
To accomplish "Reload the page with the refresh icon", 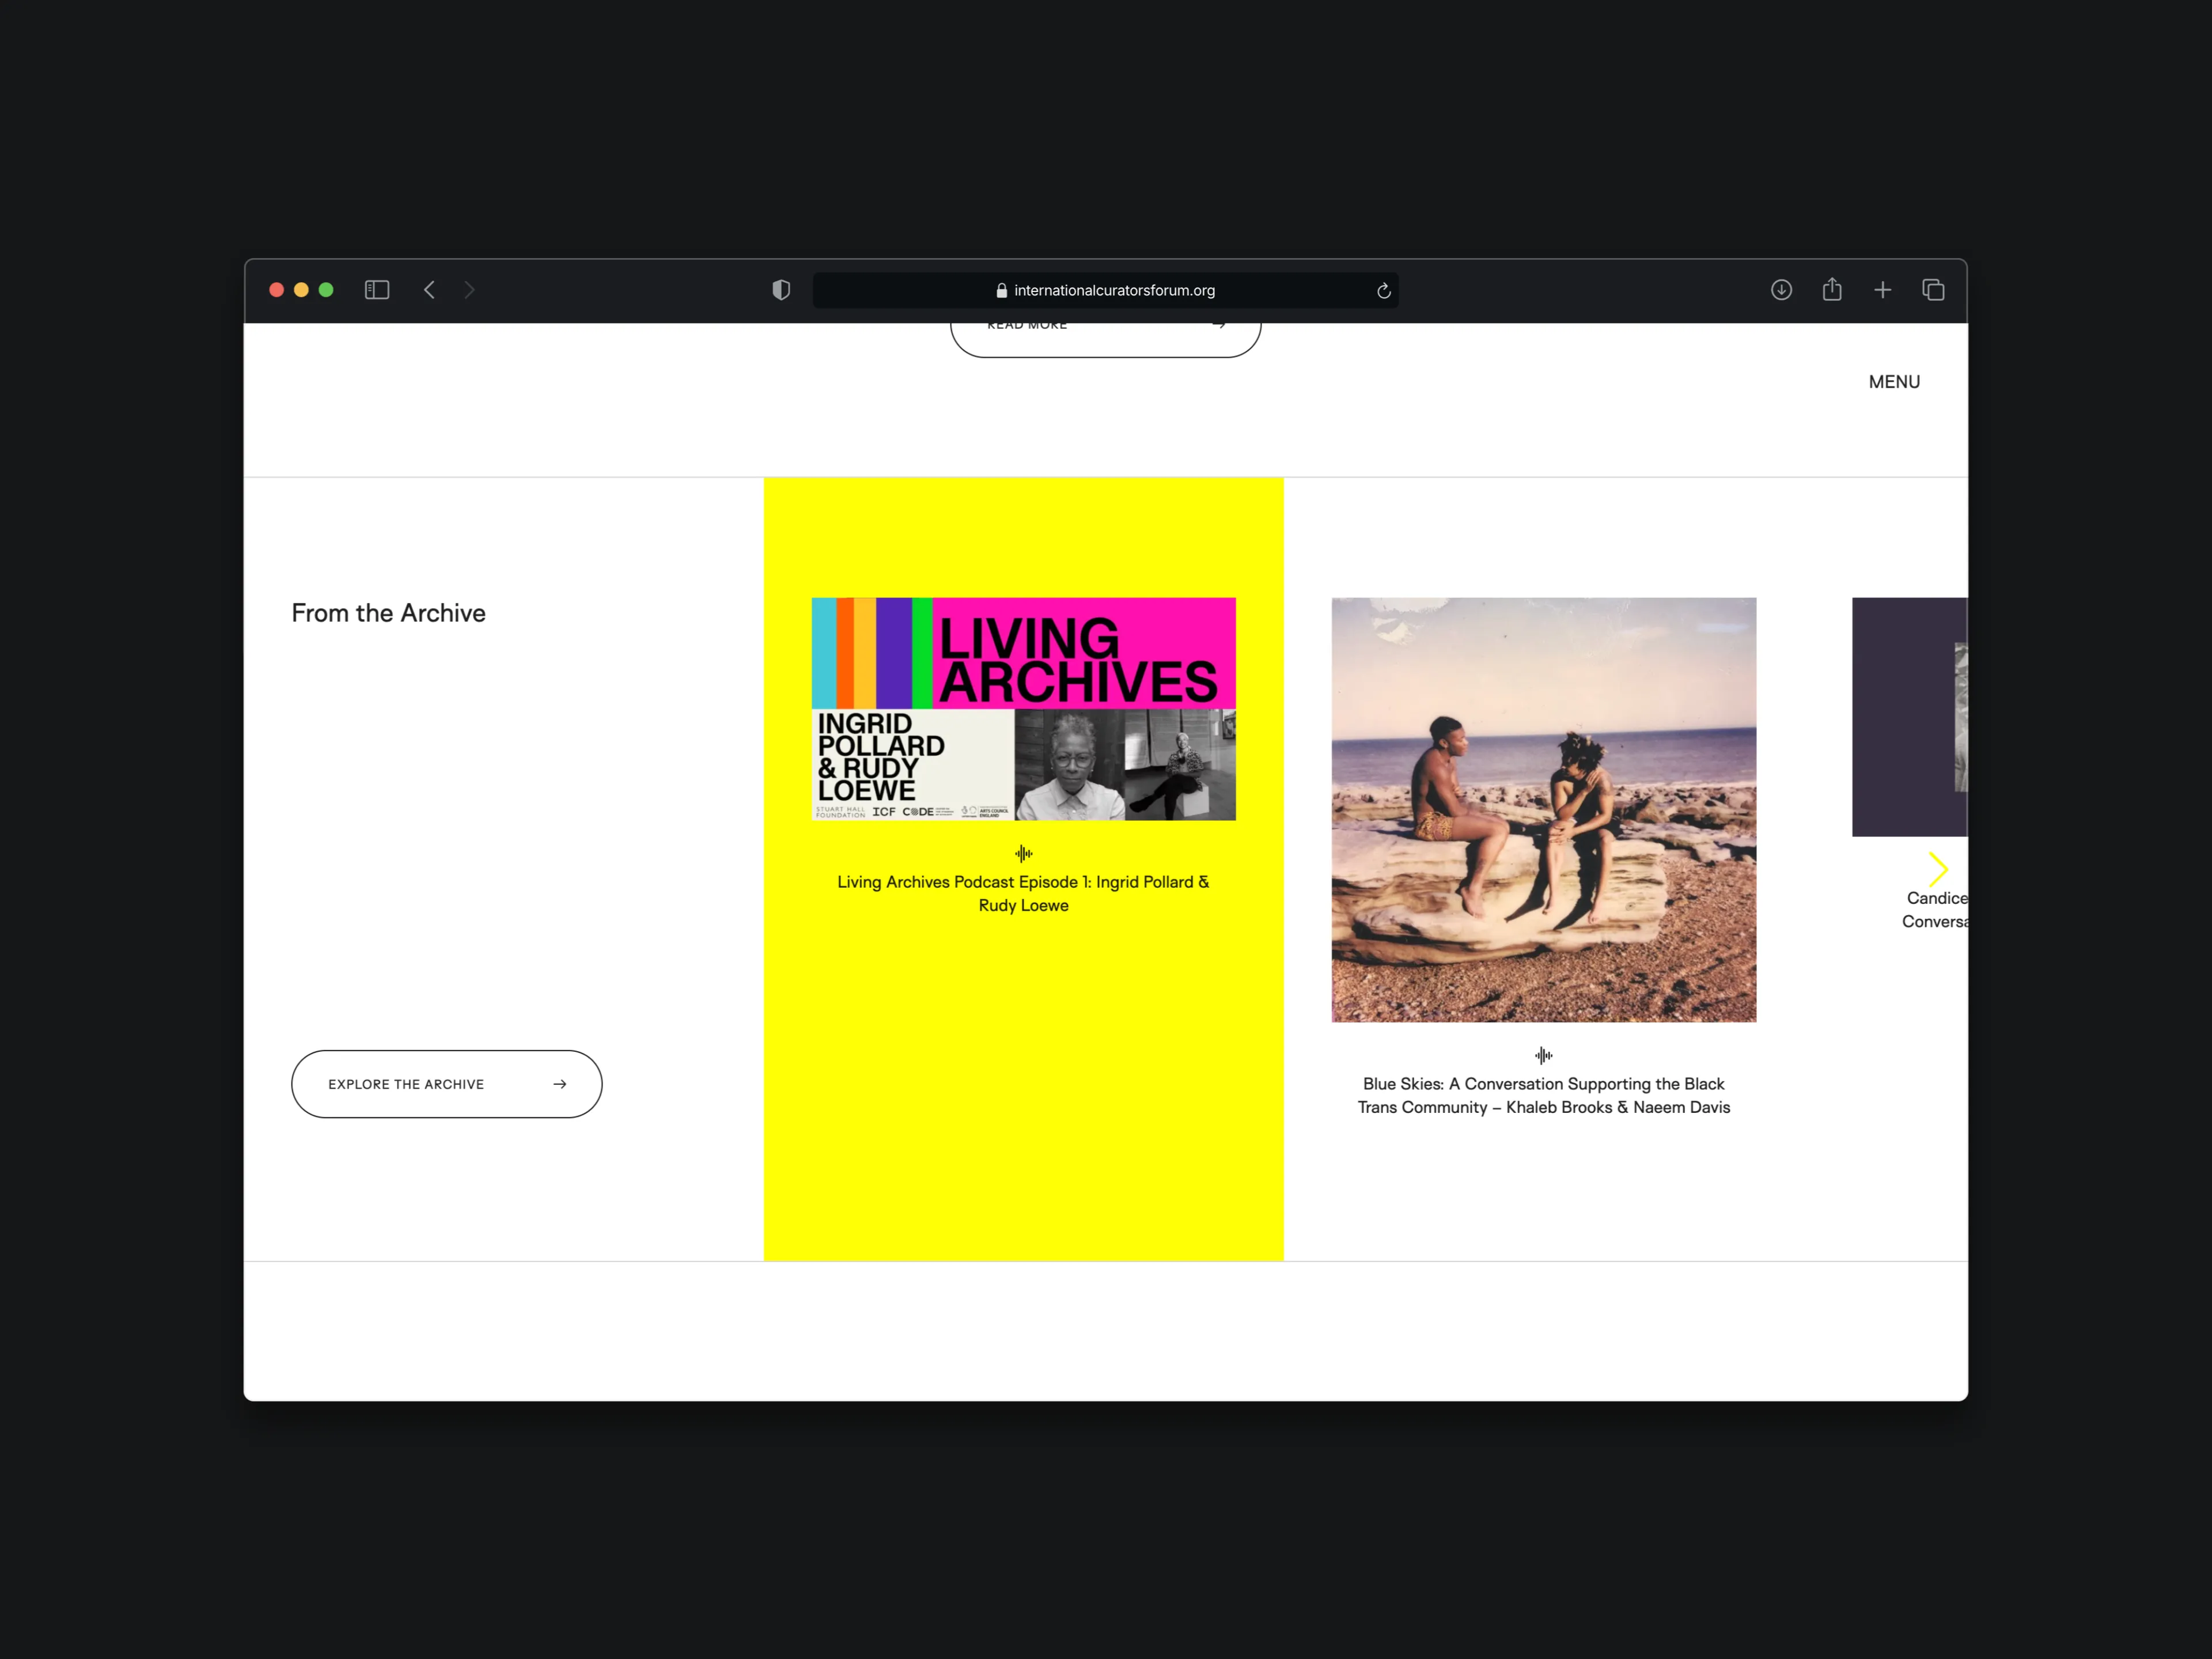I will coord(1384,290).
